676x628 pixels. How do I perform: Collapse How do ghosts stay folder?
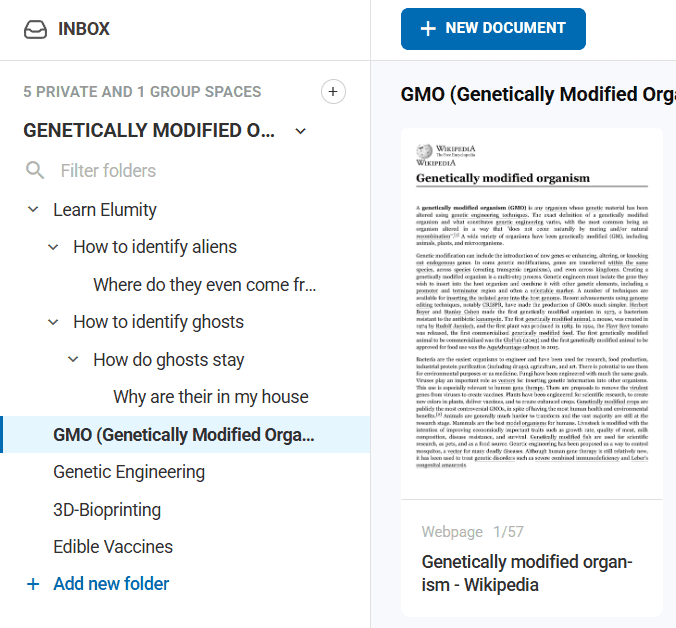(x=73, y=360)
